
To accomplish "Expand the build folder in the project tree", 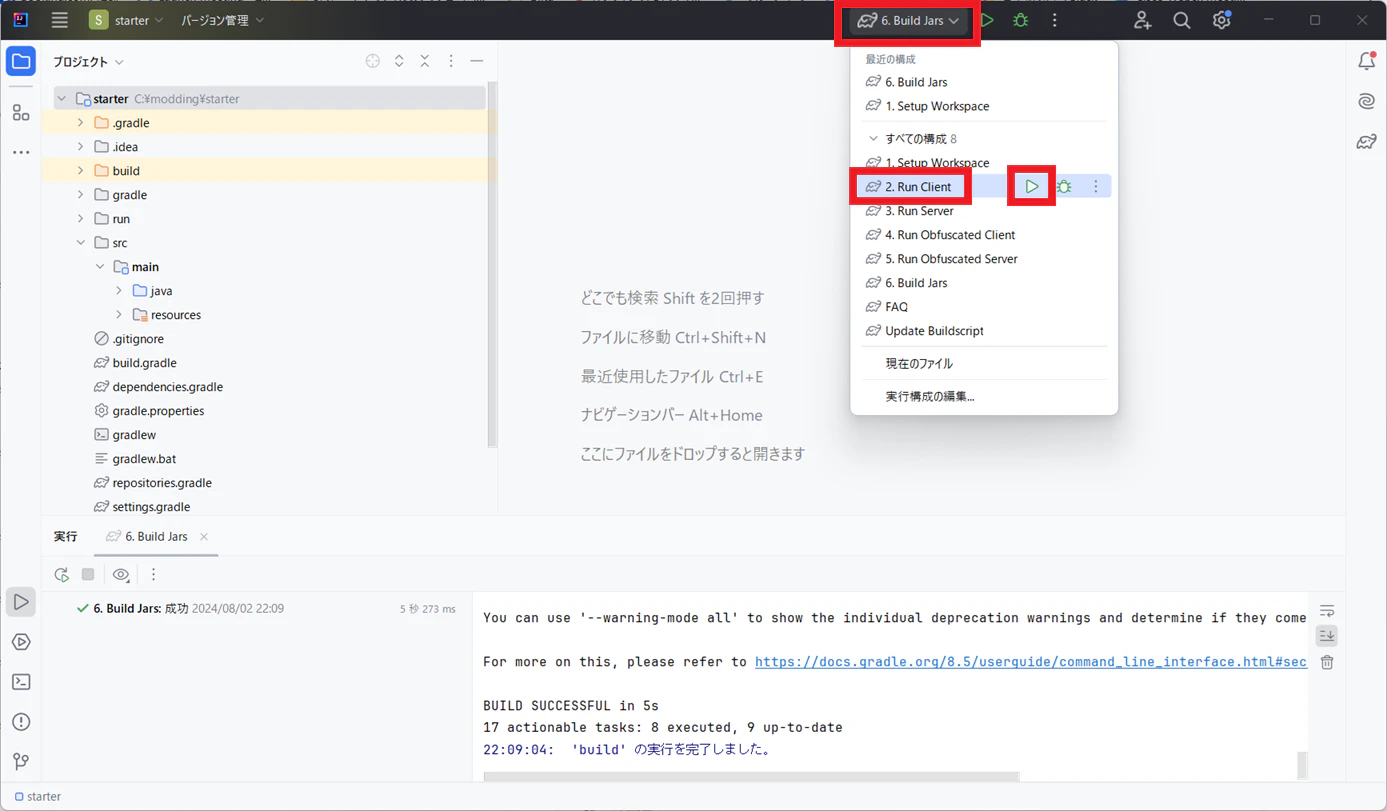I will (81, 171).
